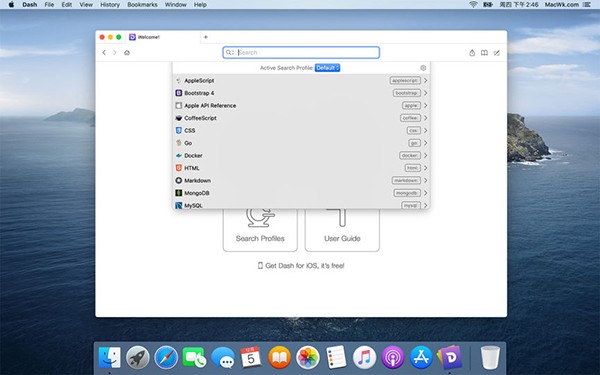Image resolution: width=600 pixels, height=375 pixels.
Task: Follow the Get Dash for iOS link
Action: (x=301, y=266)
